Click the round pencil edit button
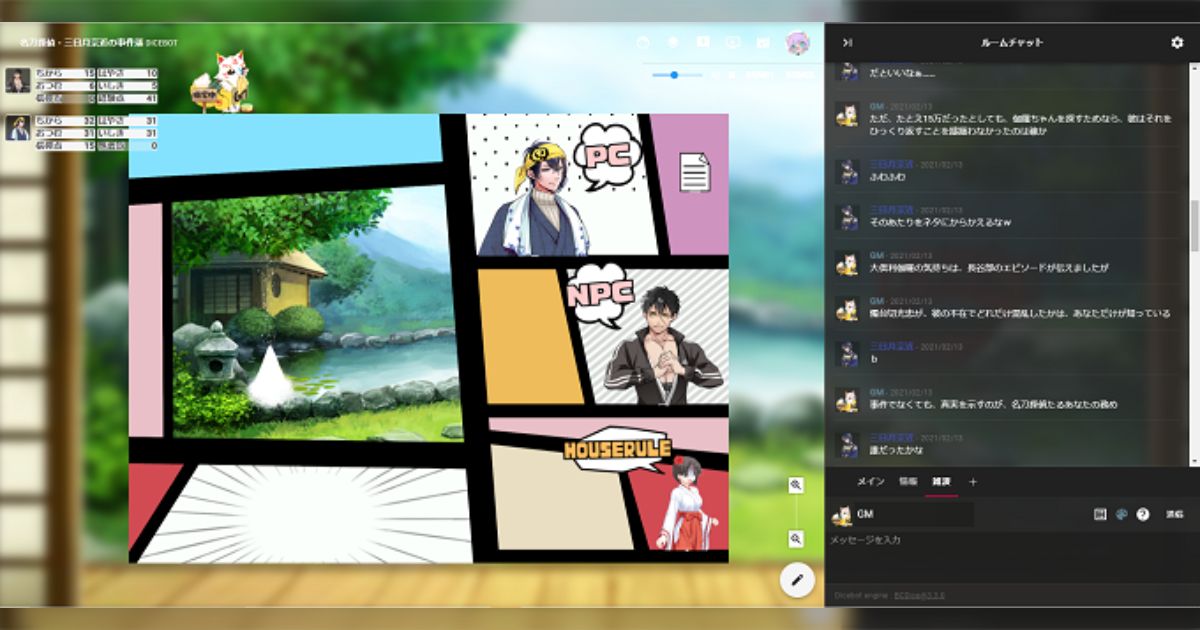Viewport: 1200px width, 630px height. (797, 579)
